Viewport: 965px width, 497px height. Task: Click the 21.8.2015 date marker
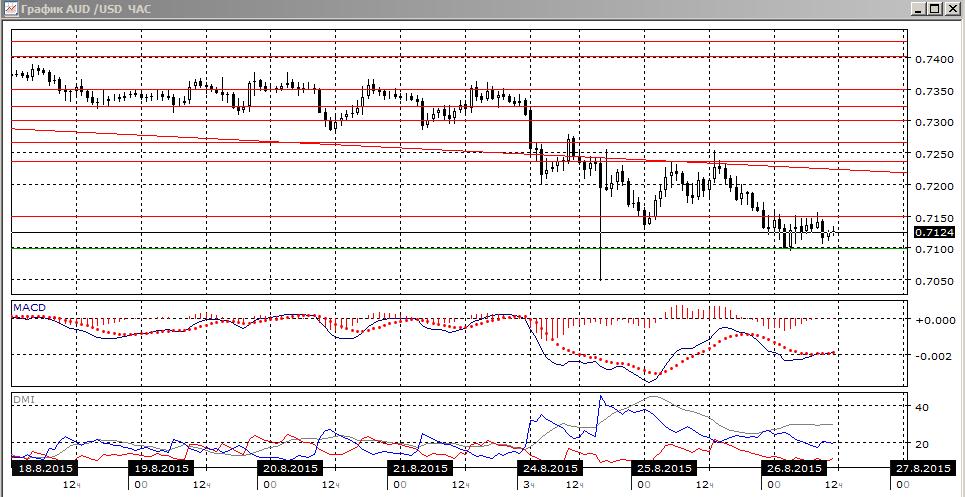tap(422, 469)
